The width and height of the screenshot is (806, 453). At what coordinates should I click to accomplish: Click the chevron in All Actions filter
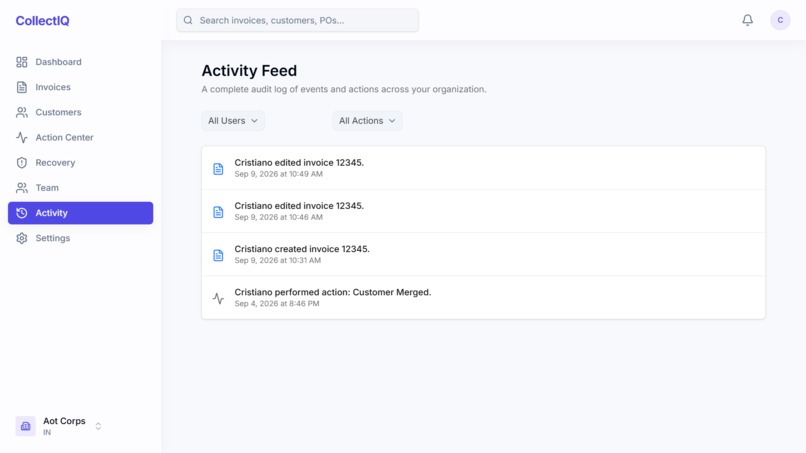click(392, 121)
